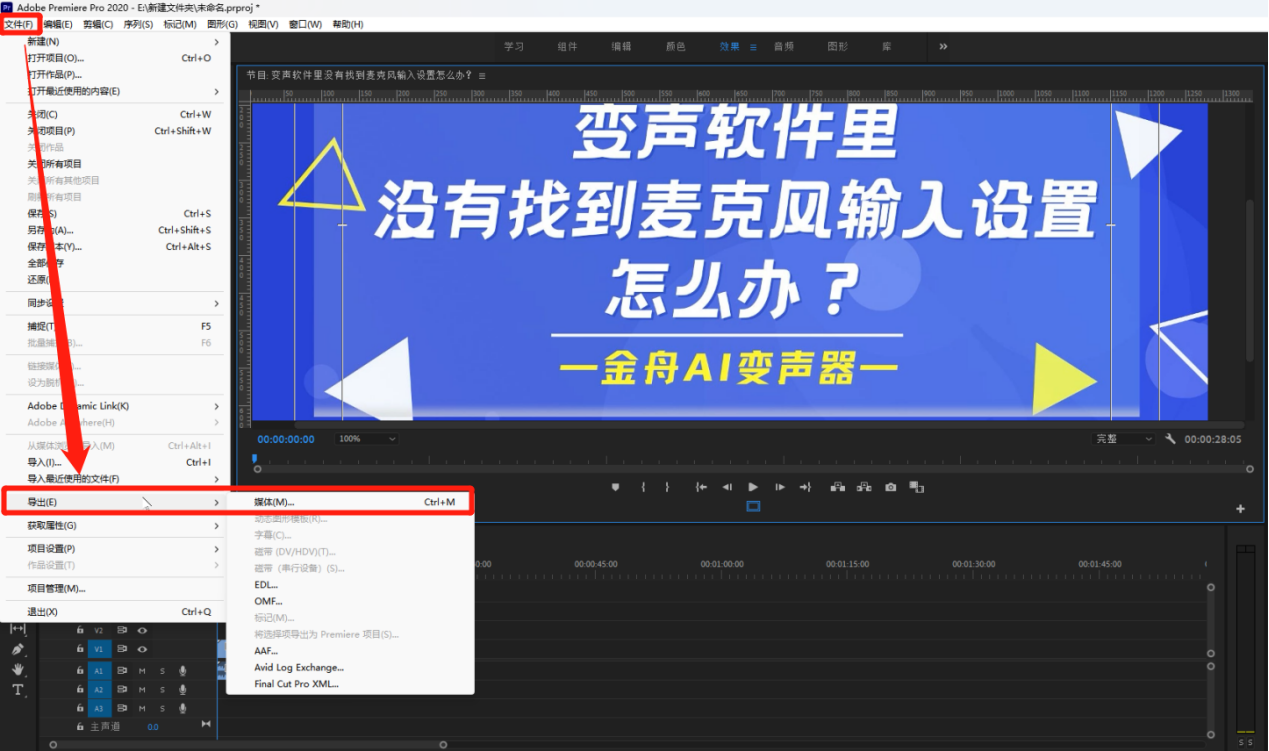Open the button editor plus icon
1269x751 pixels.
1240,509
